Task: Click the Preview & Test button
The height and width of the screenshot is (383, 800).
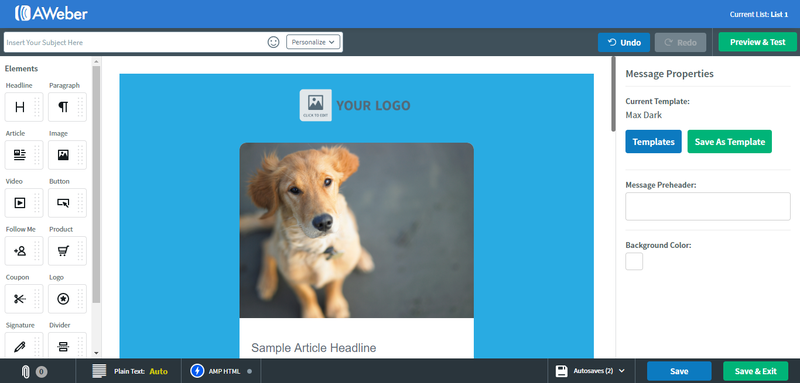Action: pos(758,42)
